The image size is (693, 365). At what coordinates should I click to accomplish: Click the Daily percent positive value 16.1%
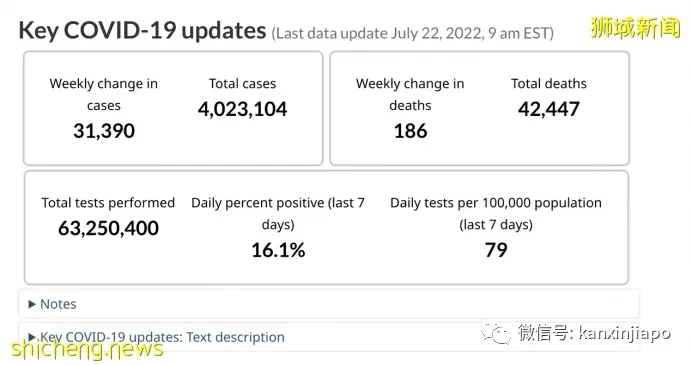[278, 250]
